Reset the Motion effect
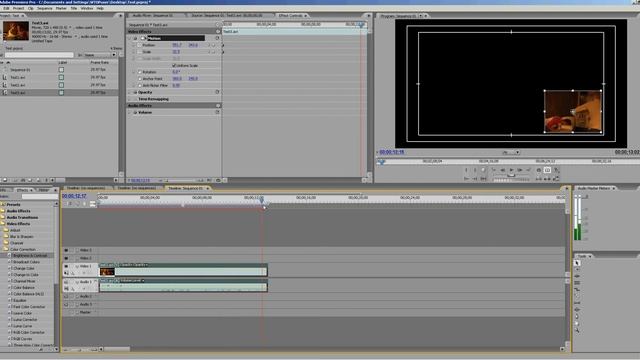640x360 pixels. (218, 38)
